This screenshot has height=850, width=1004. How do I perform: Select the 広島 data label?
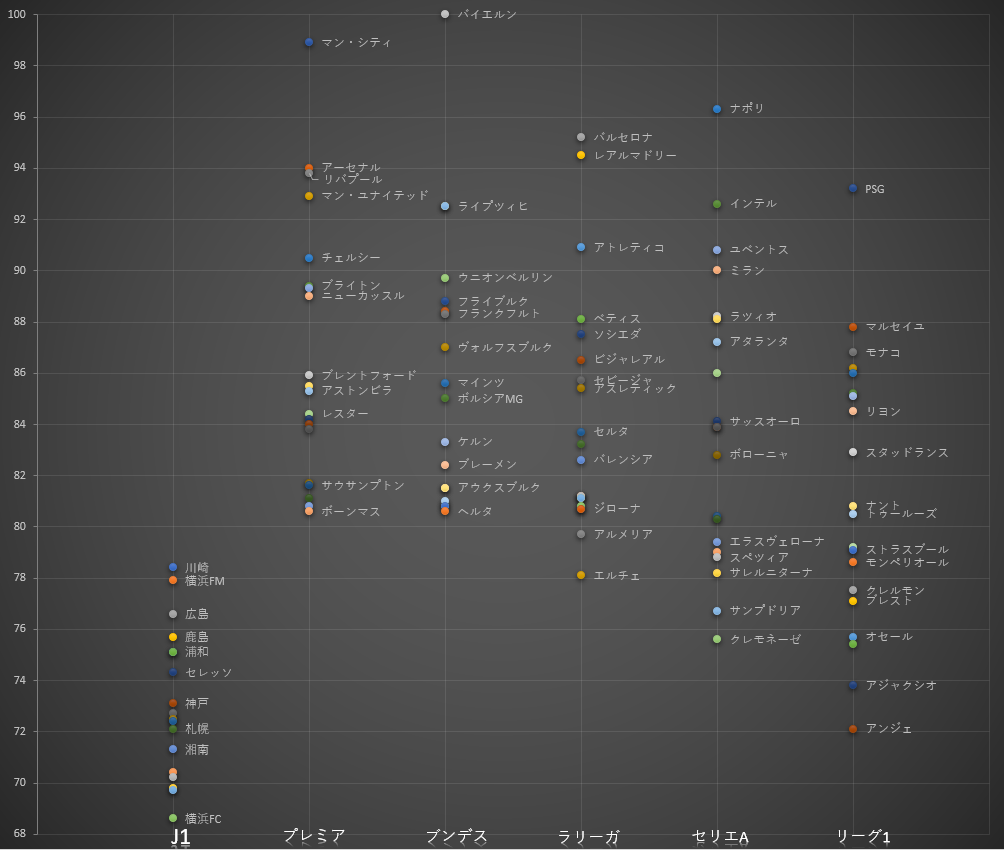[197, 614]
